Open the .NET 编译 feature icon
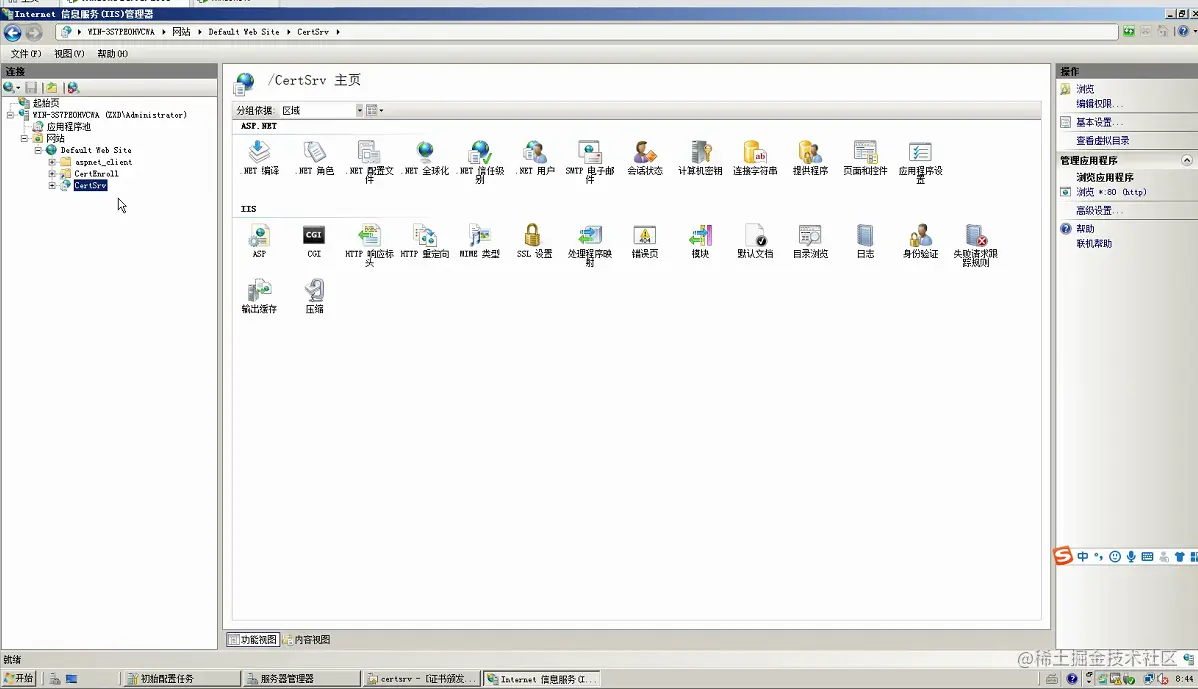1198x689 pixels. tap(260, 158)
